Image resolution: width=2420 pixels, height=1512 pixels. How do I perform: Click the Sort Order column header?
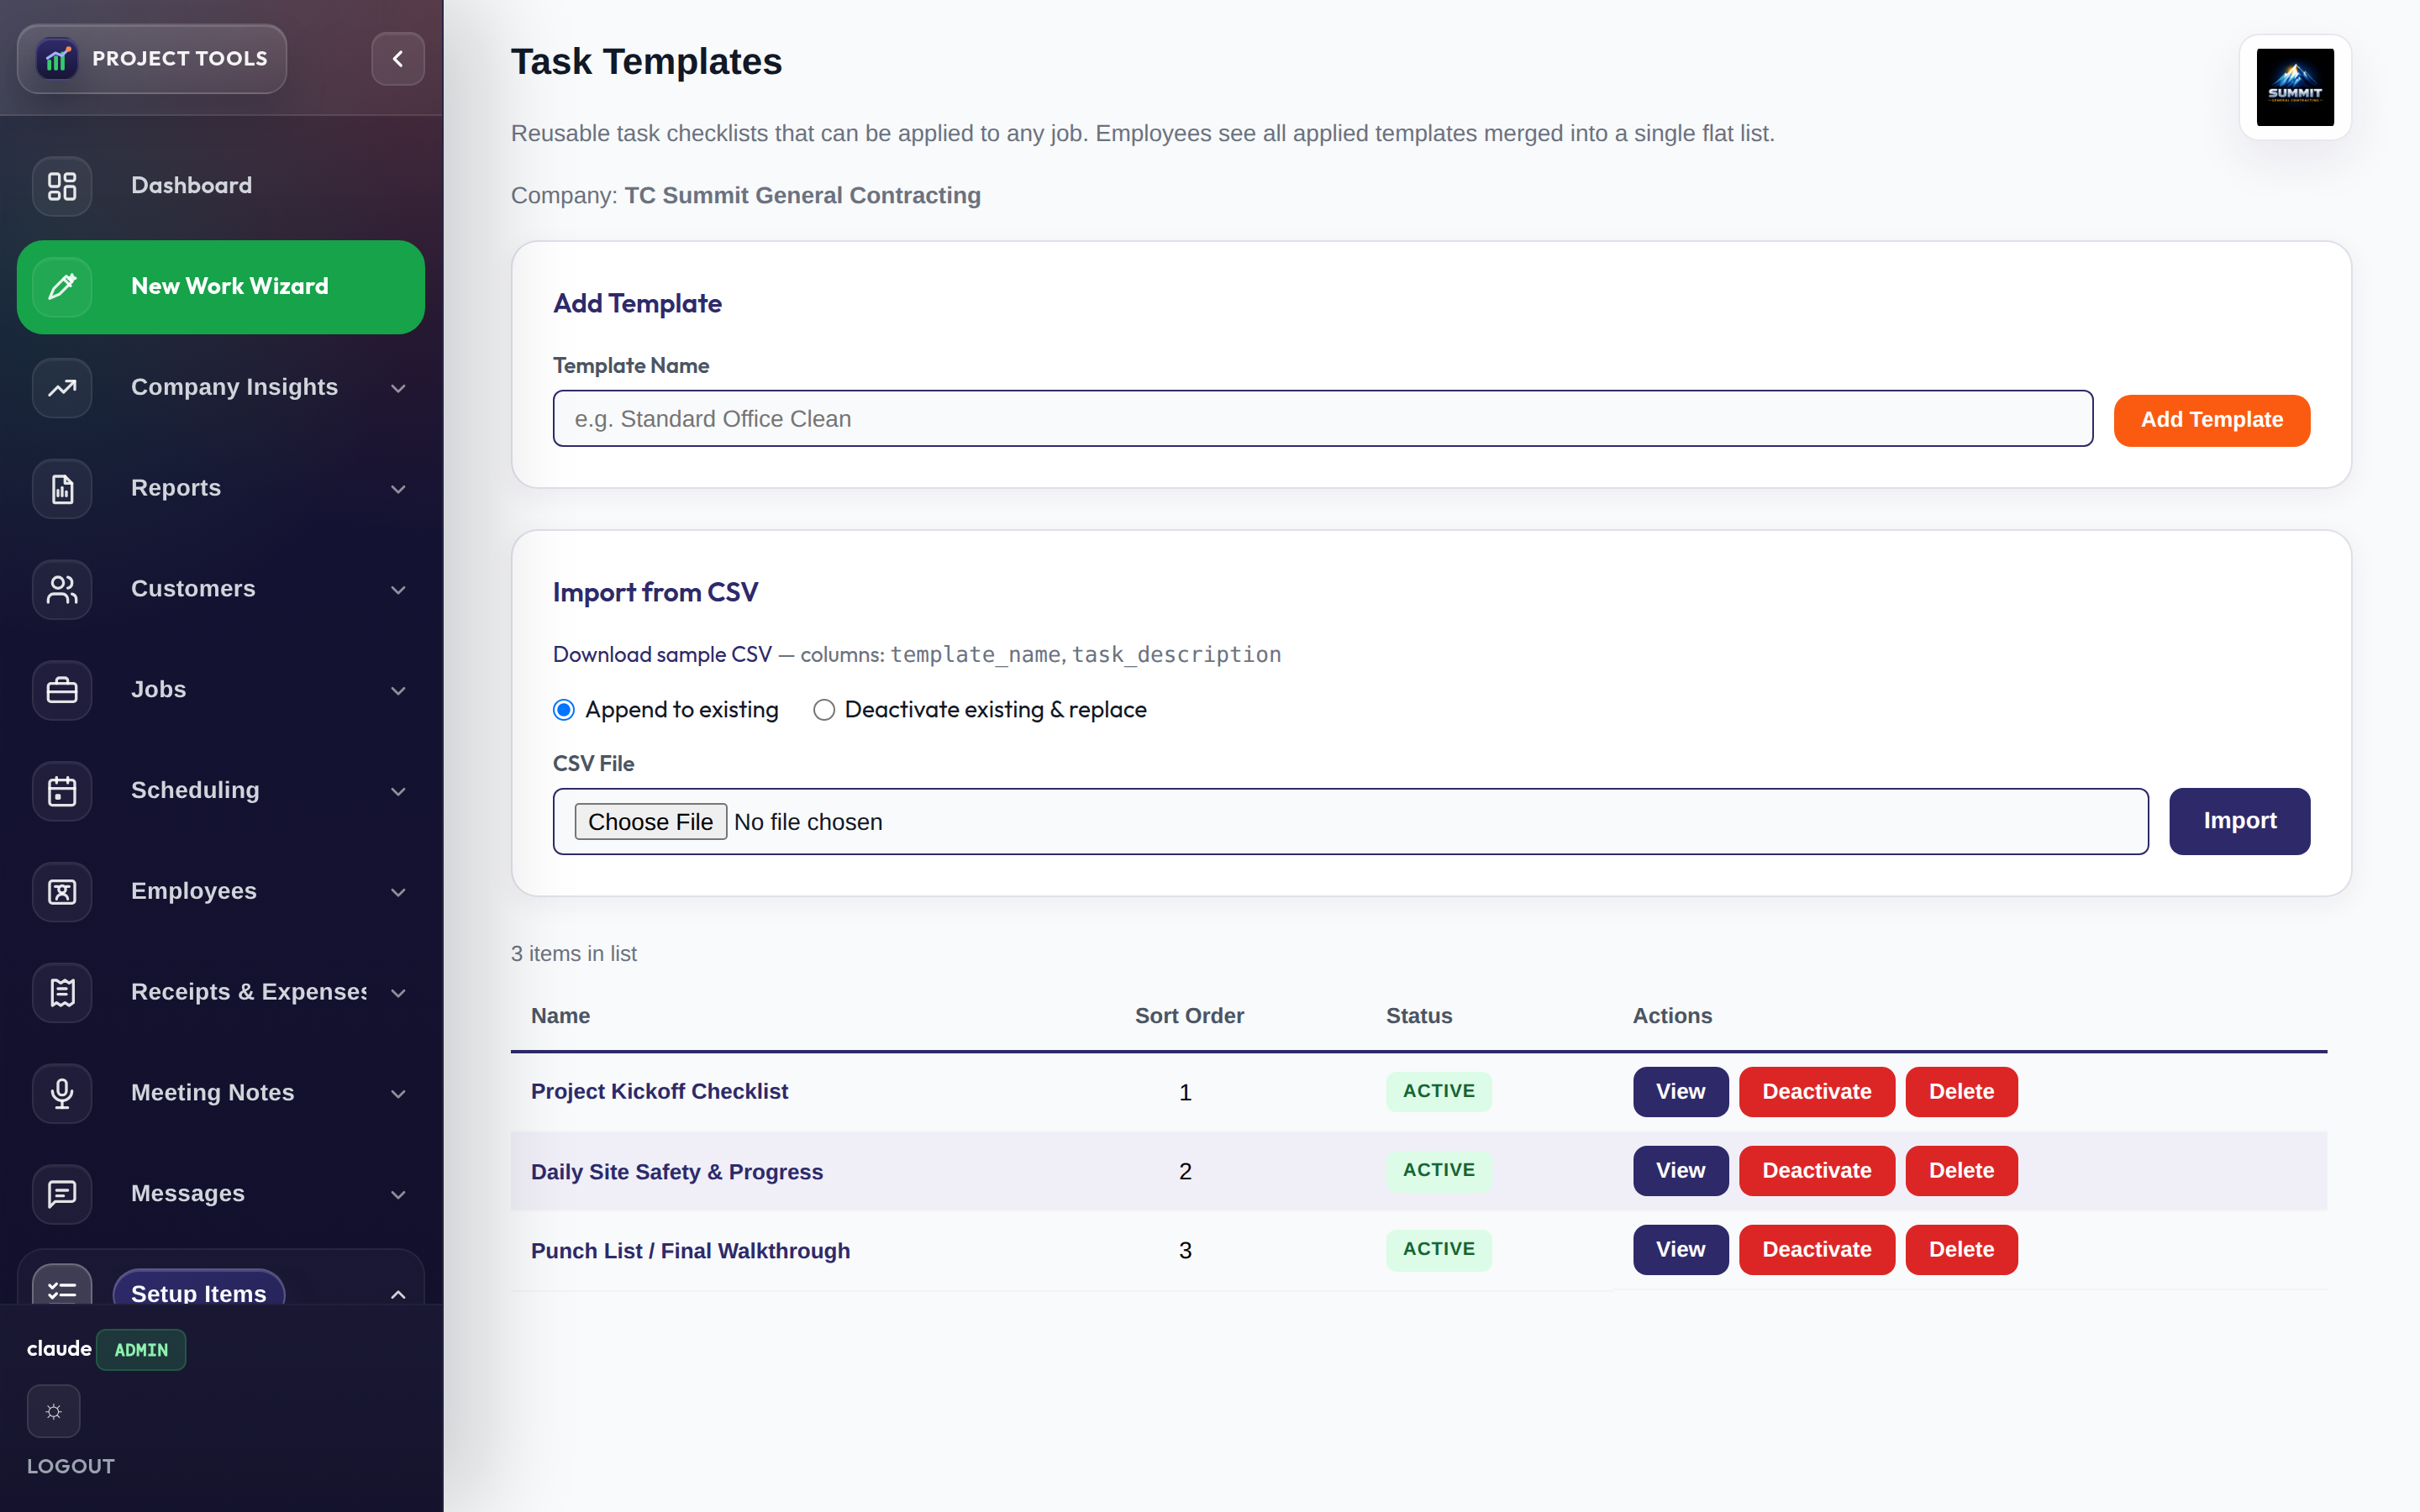click(1189, 1016)
